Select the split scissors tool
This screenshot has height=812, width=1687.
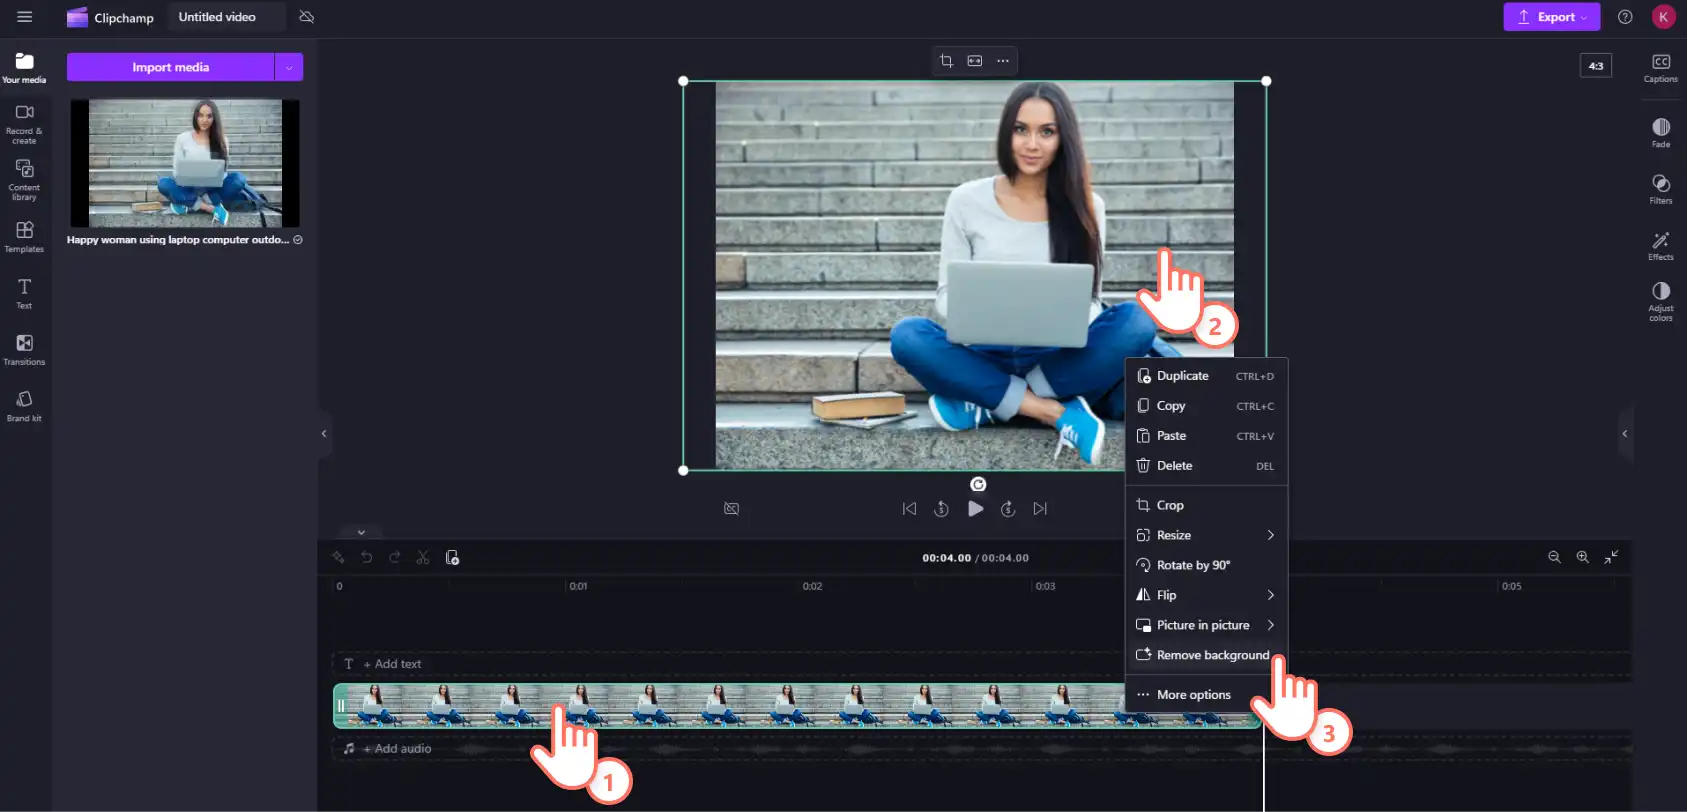tap(423, 558)
